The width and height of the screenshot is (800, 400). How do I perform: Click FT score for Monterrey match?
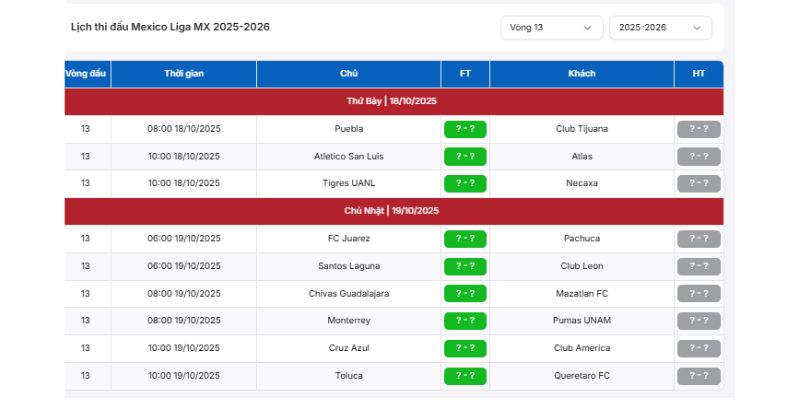tap(465, 321)
